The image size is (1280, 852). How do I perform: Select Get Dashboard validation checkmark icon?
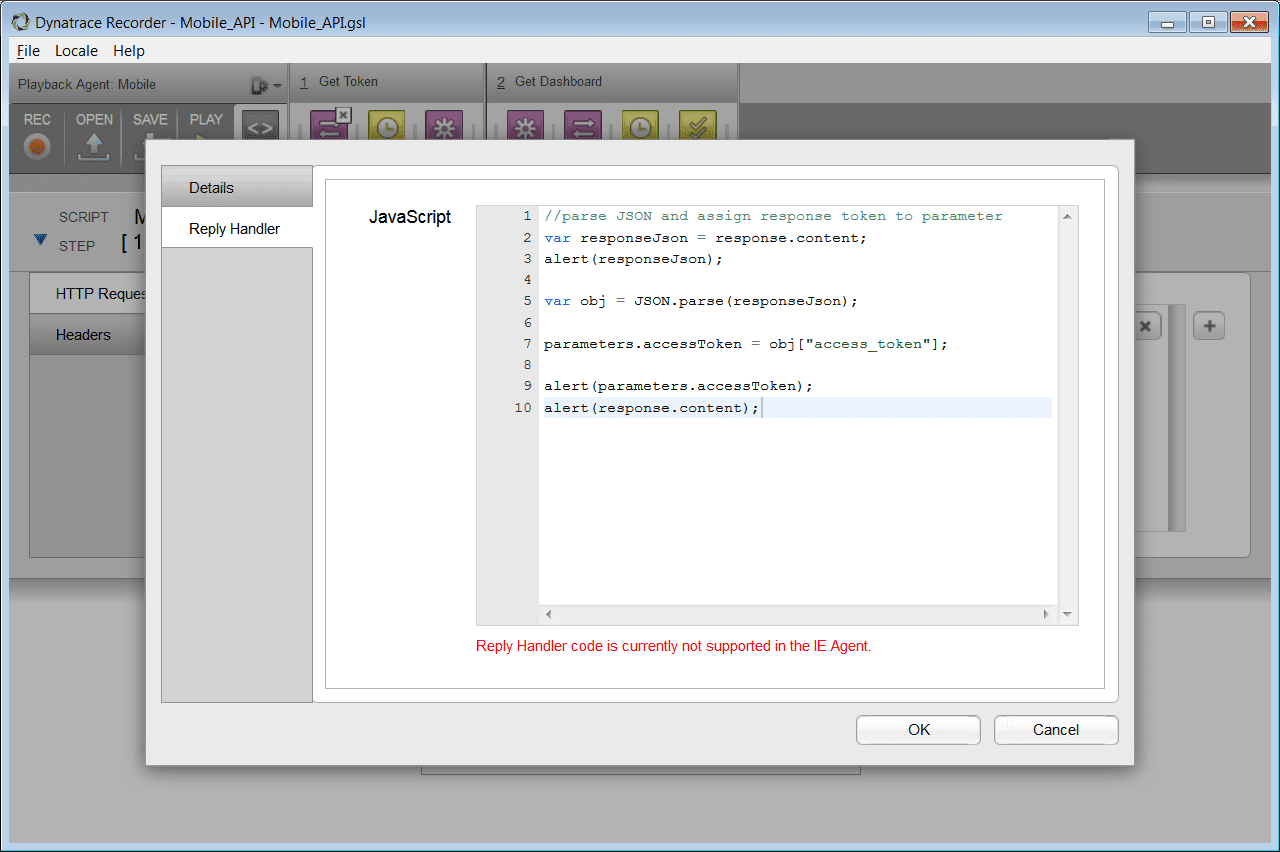point(698,127)
